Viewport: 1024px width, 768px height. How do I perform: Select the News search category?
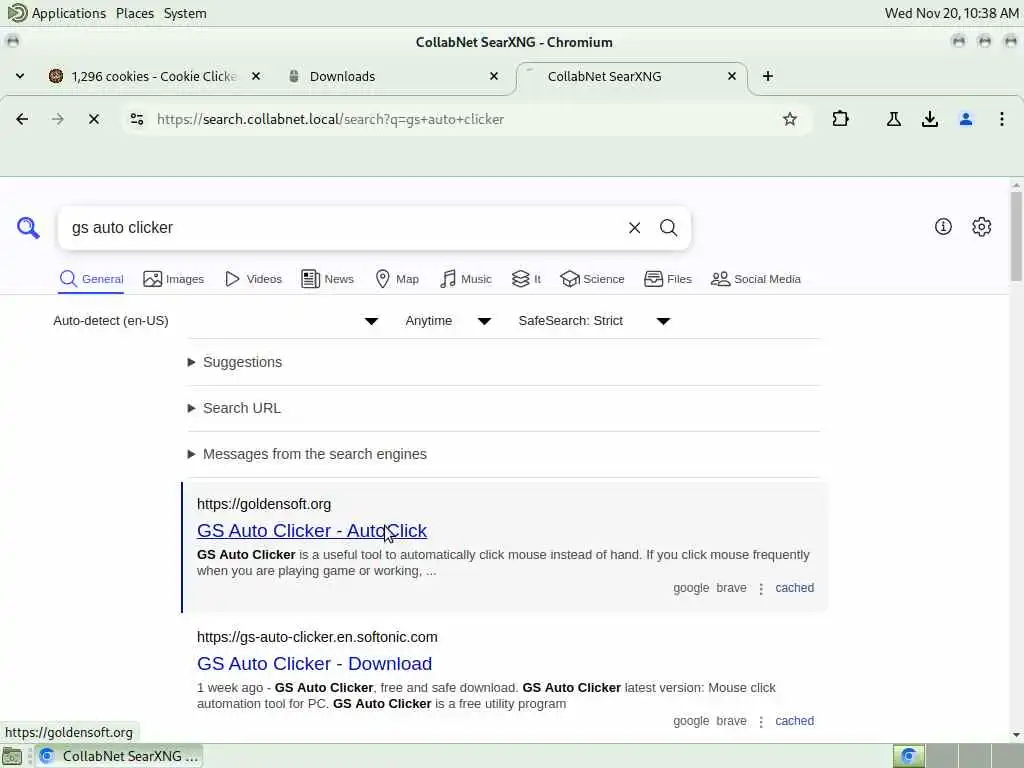(x=327, y=279)
